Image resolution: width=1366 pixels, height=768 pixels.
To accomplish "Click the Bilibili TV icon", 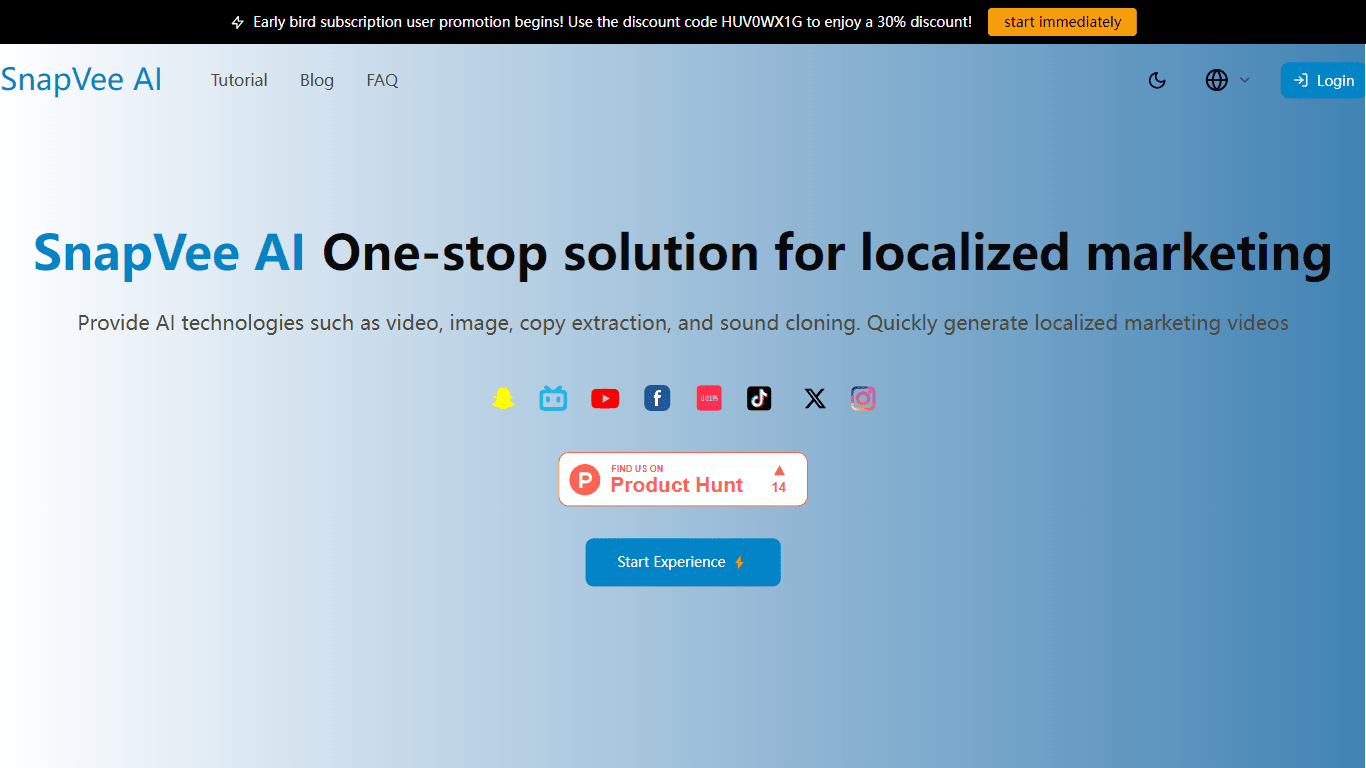I will point(553,398).
